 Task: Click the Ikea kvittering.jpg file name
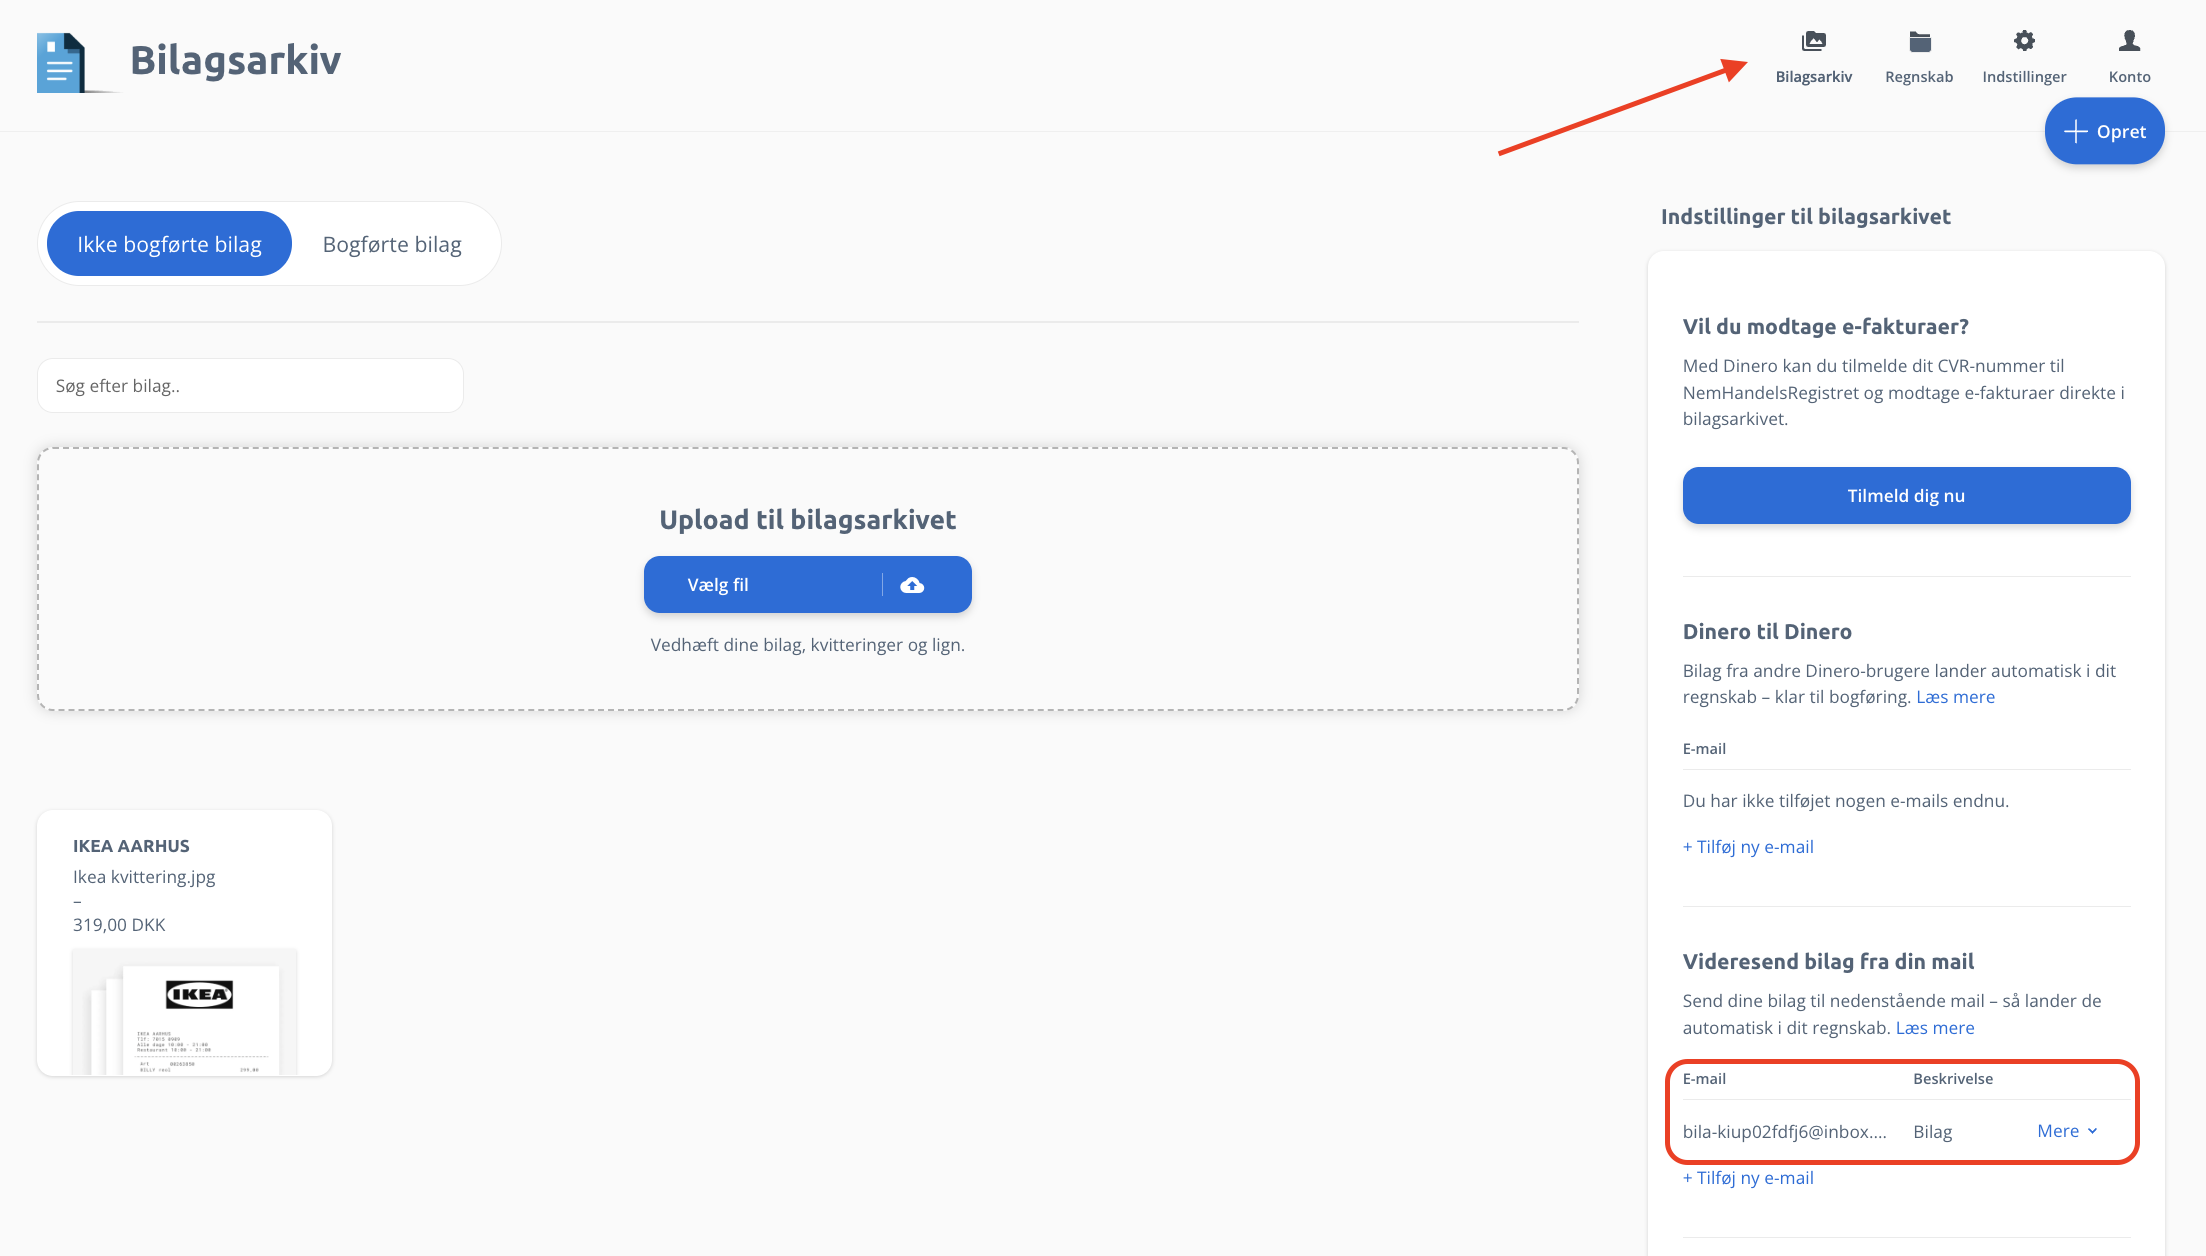144,877
